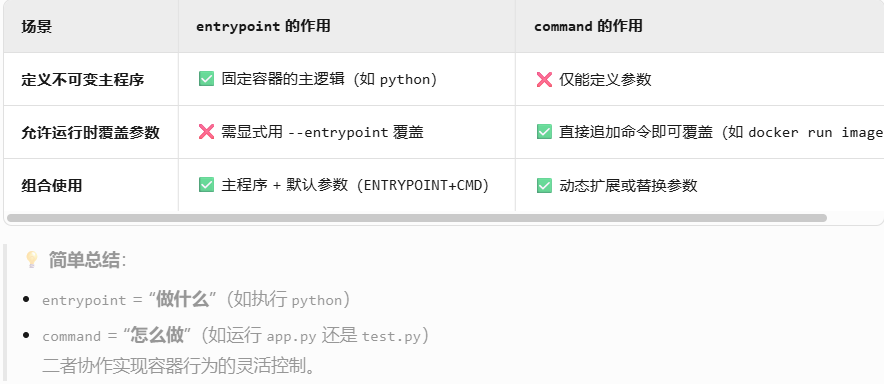Click green checkmark beside 主程序 + 默认参数
Screen dimensions: 884x384
206,185
